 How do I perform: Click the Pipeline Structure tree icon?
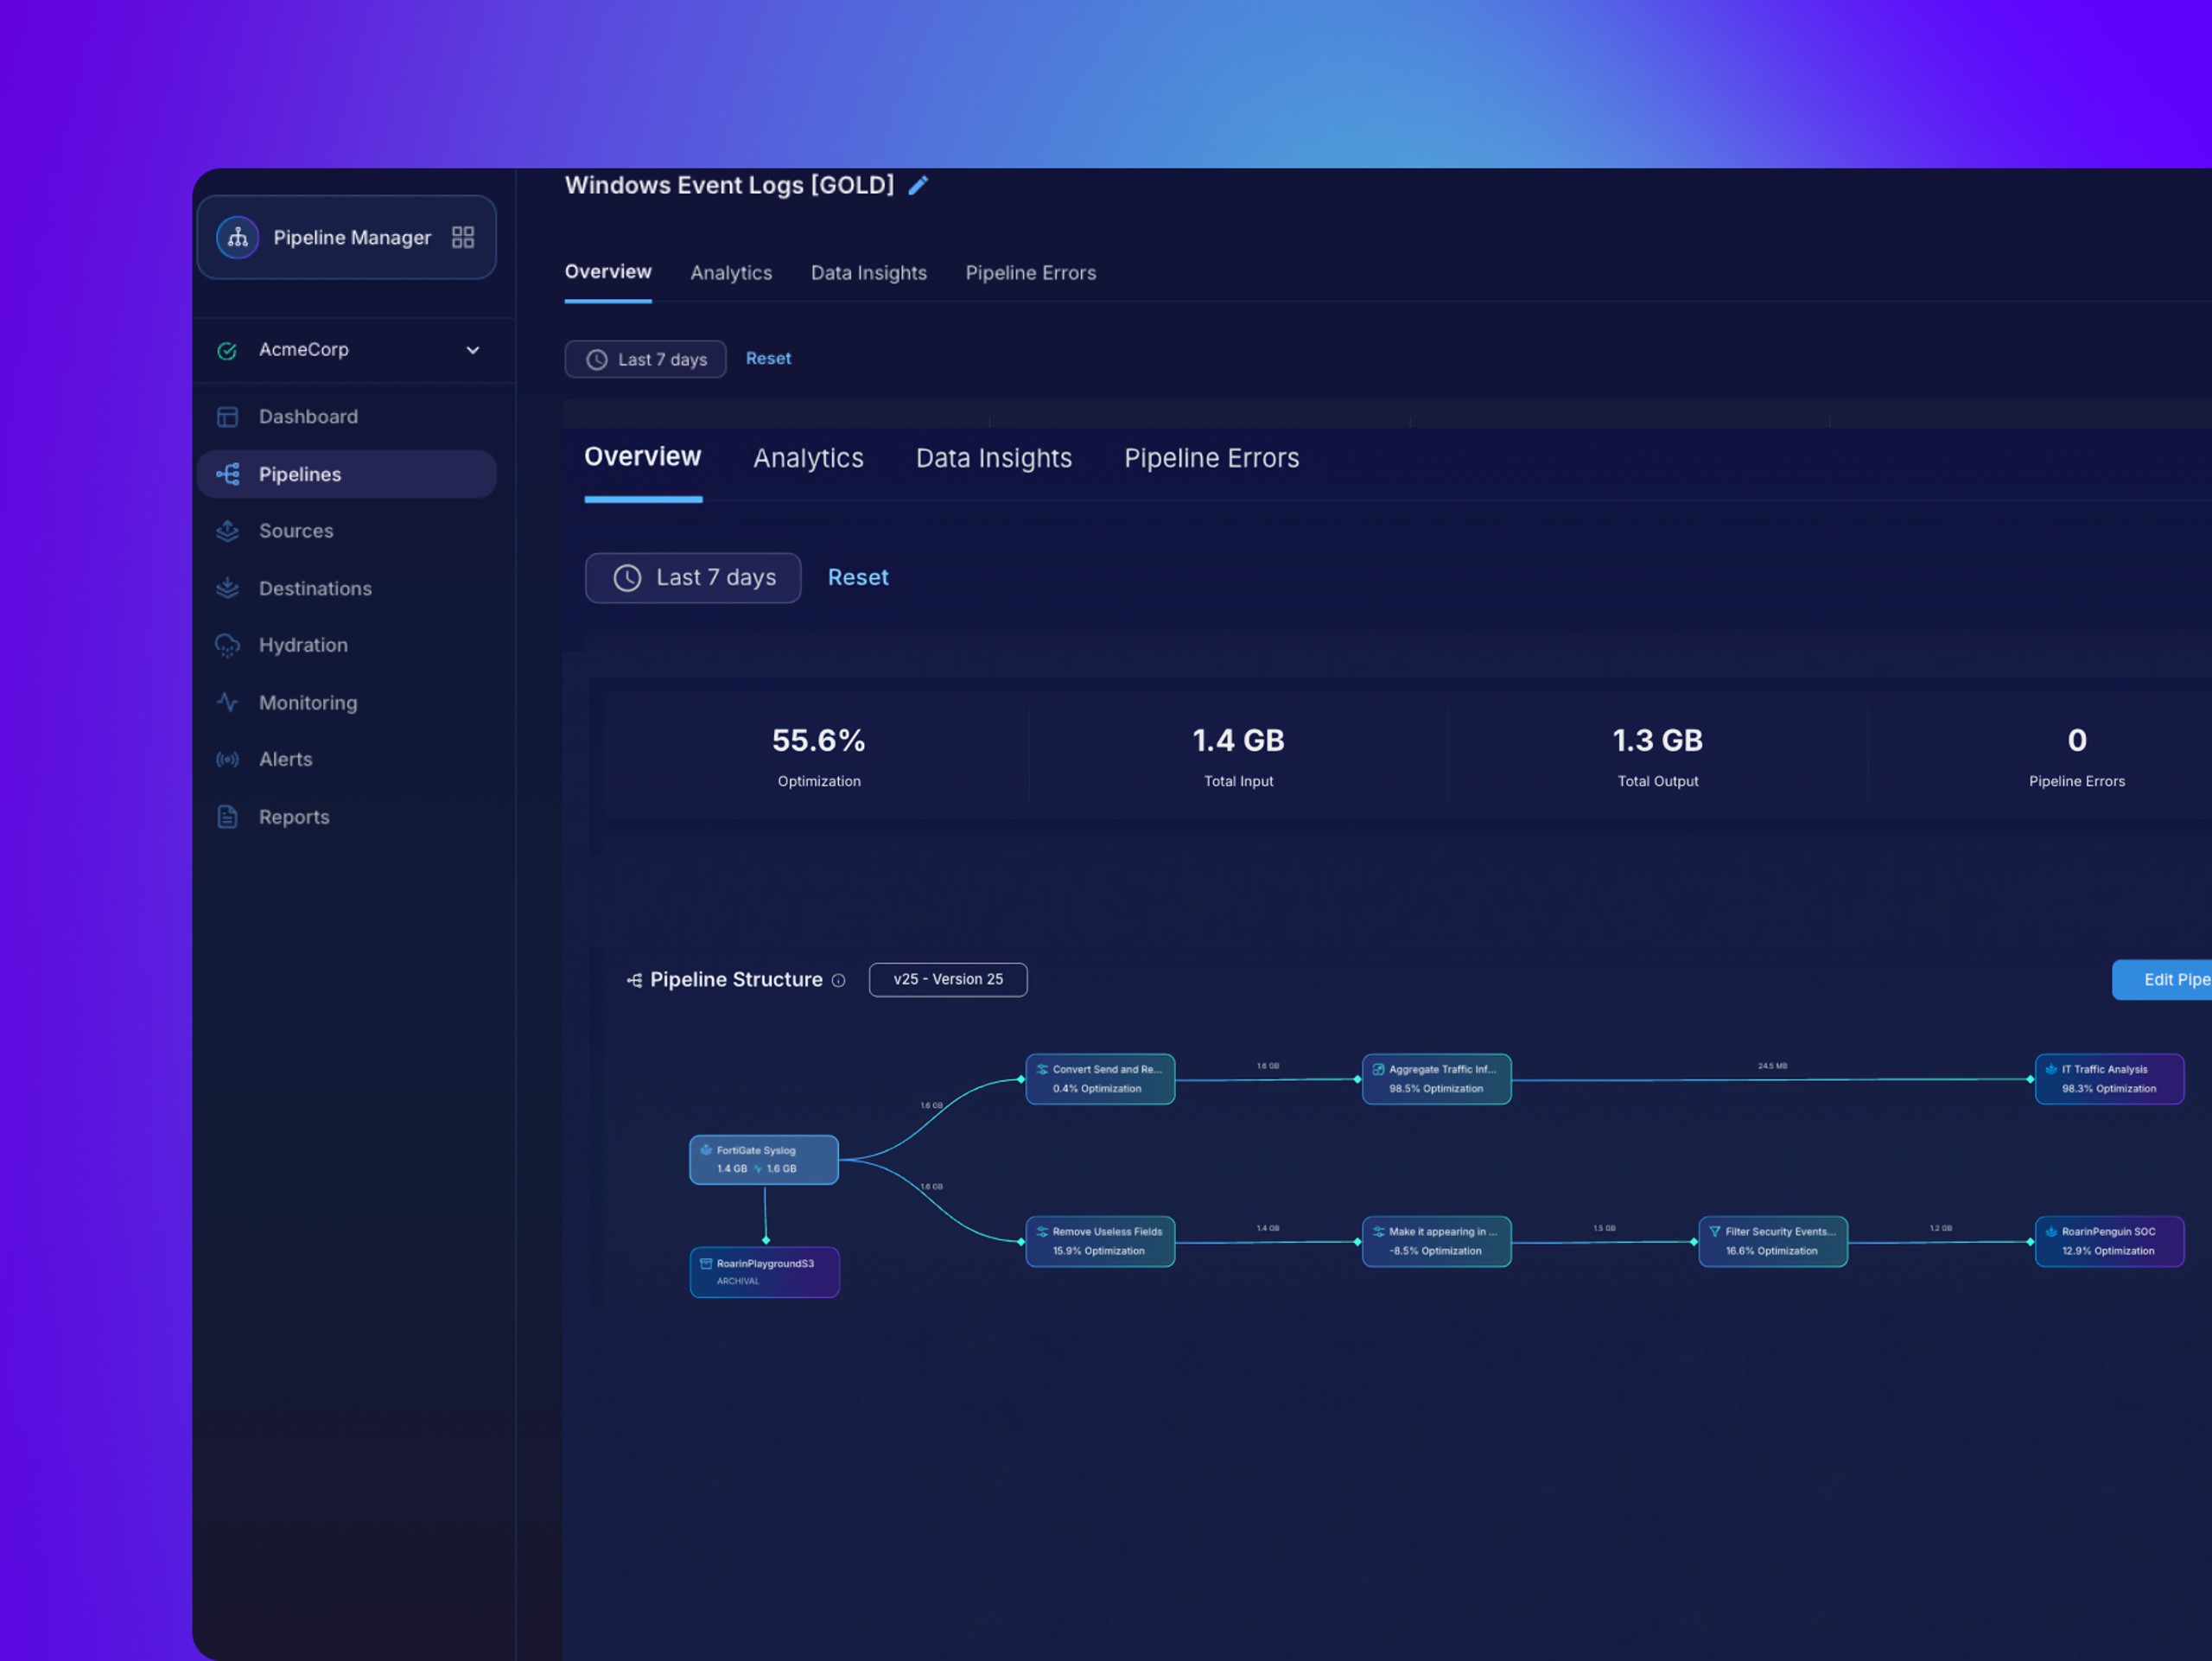click(x=634, y=980)
